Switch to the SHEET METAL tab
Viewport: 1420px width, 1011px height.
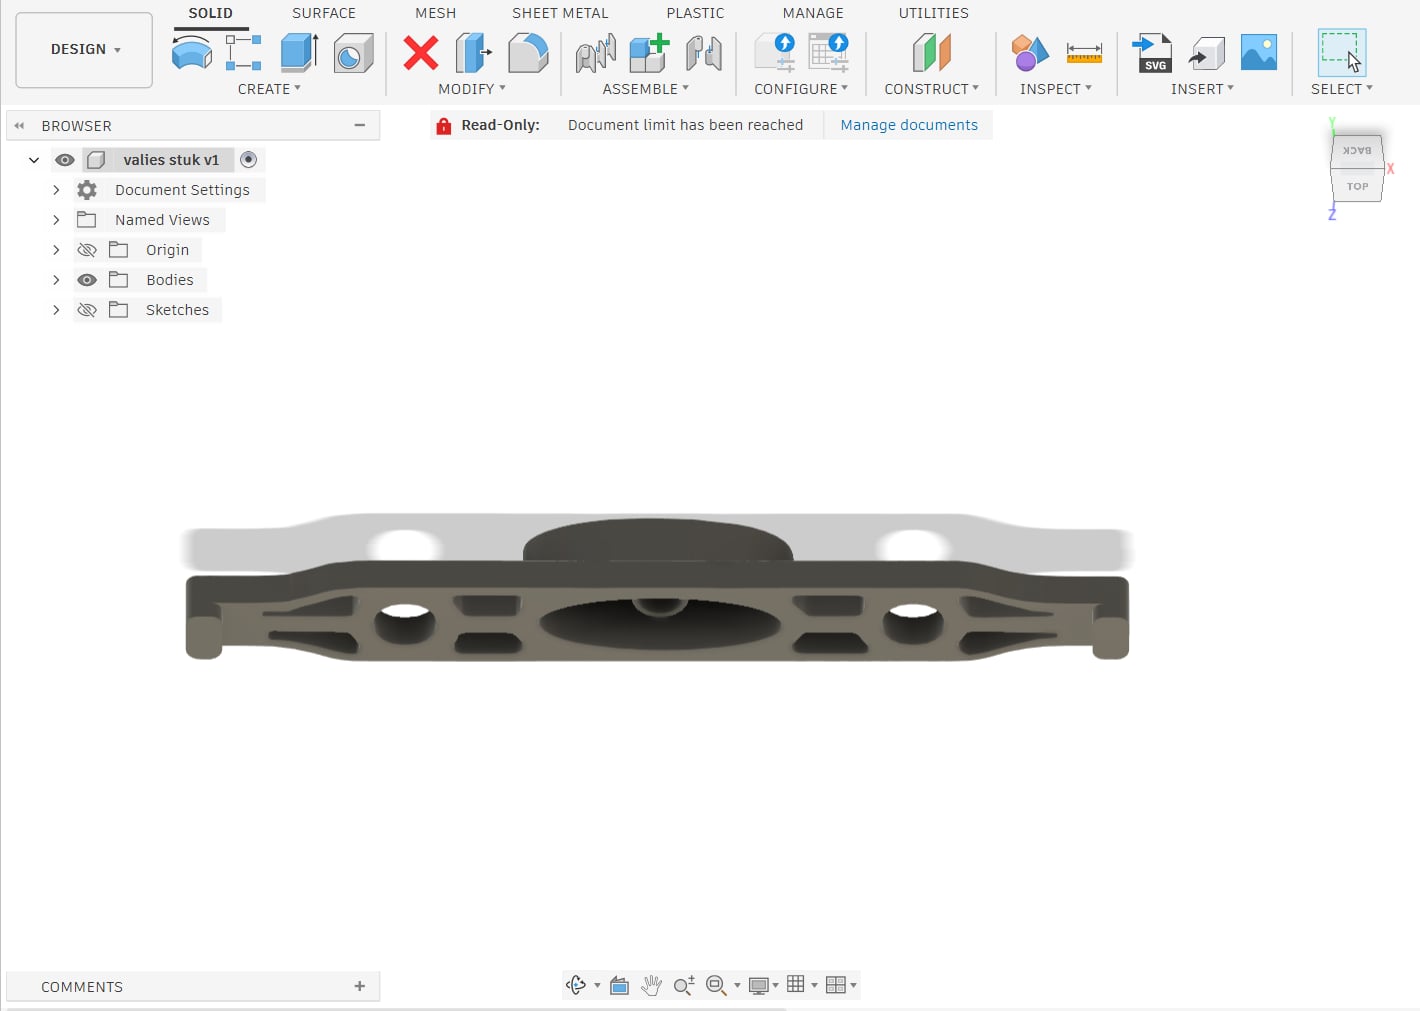coord(560,13)
